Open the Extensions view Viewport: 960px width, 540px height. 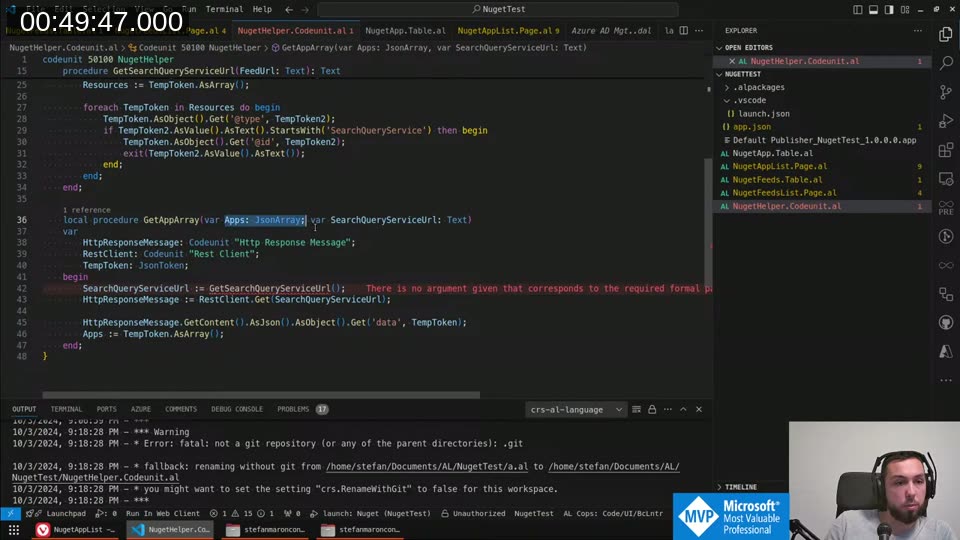(946, 149)
